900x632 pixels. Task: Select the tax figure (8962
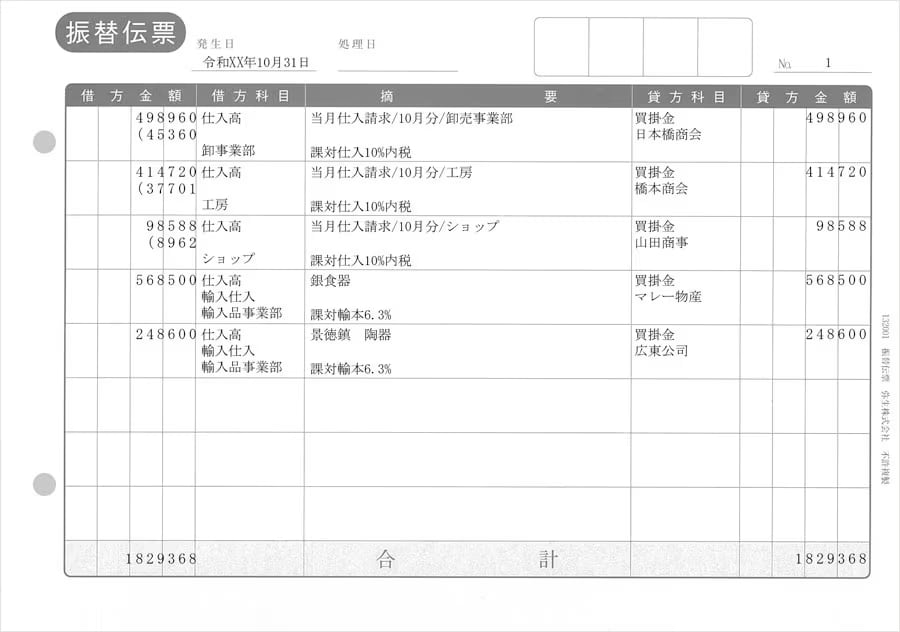point(172,242)
